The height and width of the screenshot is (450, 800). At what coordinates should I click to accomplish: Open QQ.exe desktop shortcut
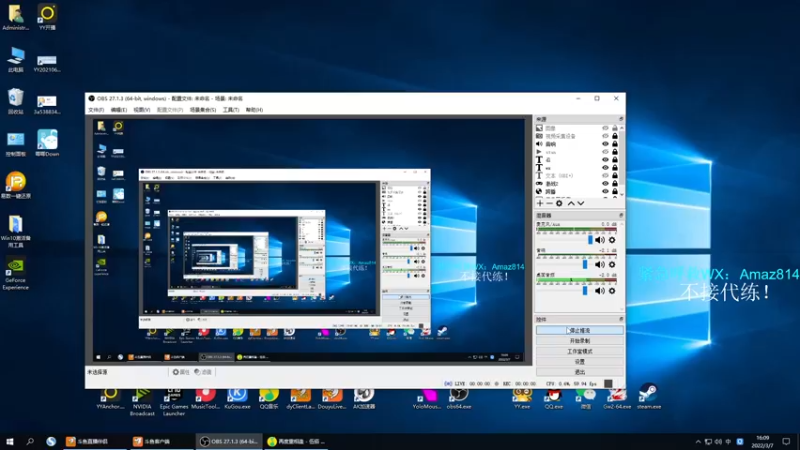pyautogui.click(x=553, y=398)
